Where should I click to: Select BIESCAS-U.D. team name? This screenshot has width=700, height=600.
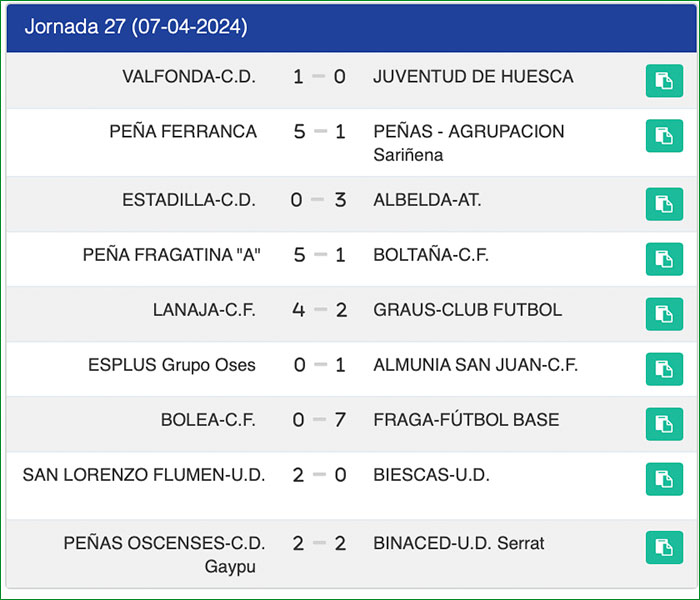click(x=431, y=475)
